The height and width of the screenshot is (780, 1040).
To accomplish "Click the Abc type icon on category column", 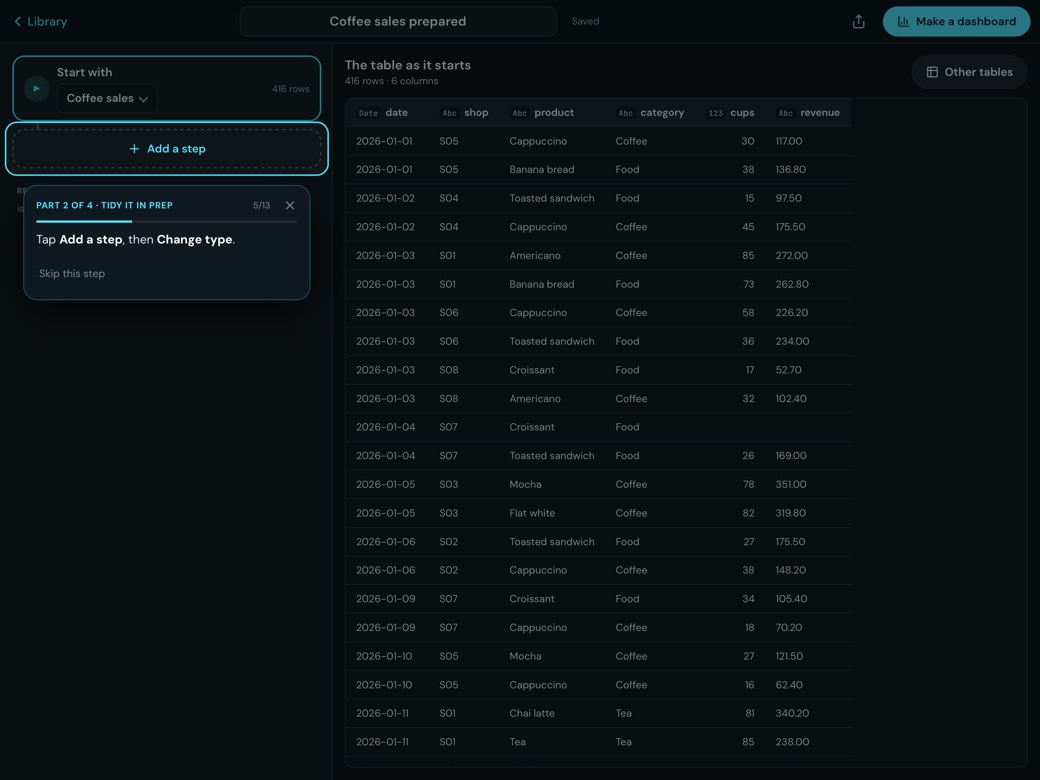I will pyautogui.click(x=625, y=113).
